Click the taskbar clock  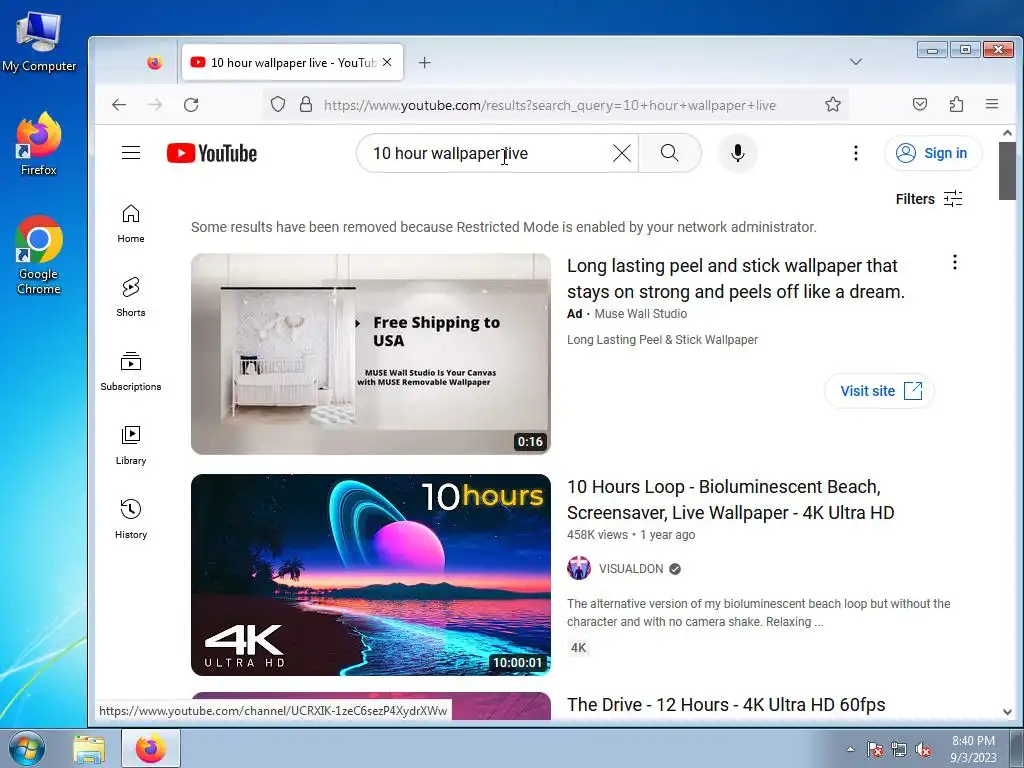(x=973, y=749)
